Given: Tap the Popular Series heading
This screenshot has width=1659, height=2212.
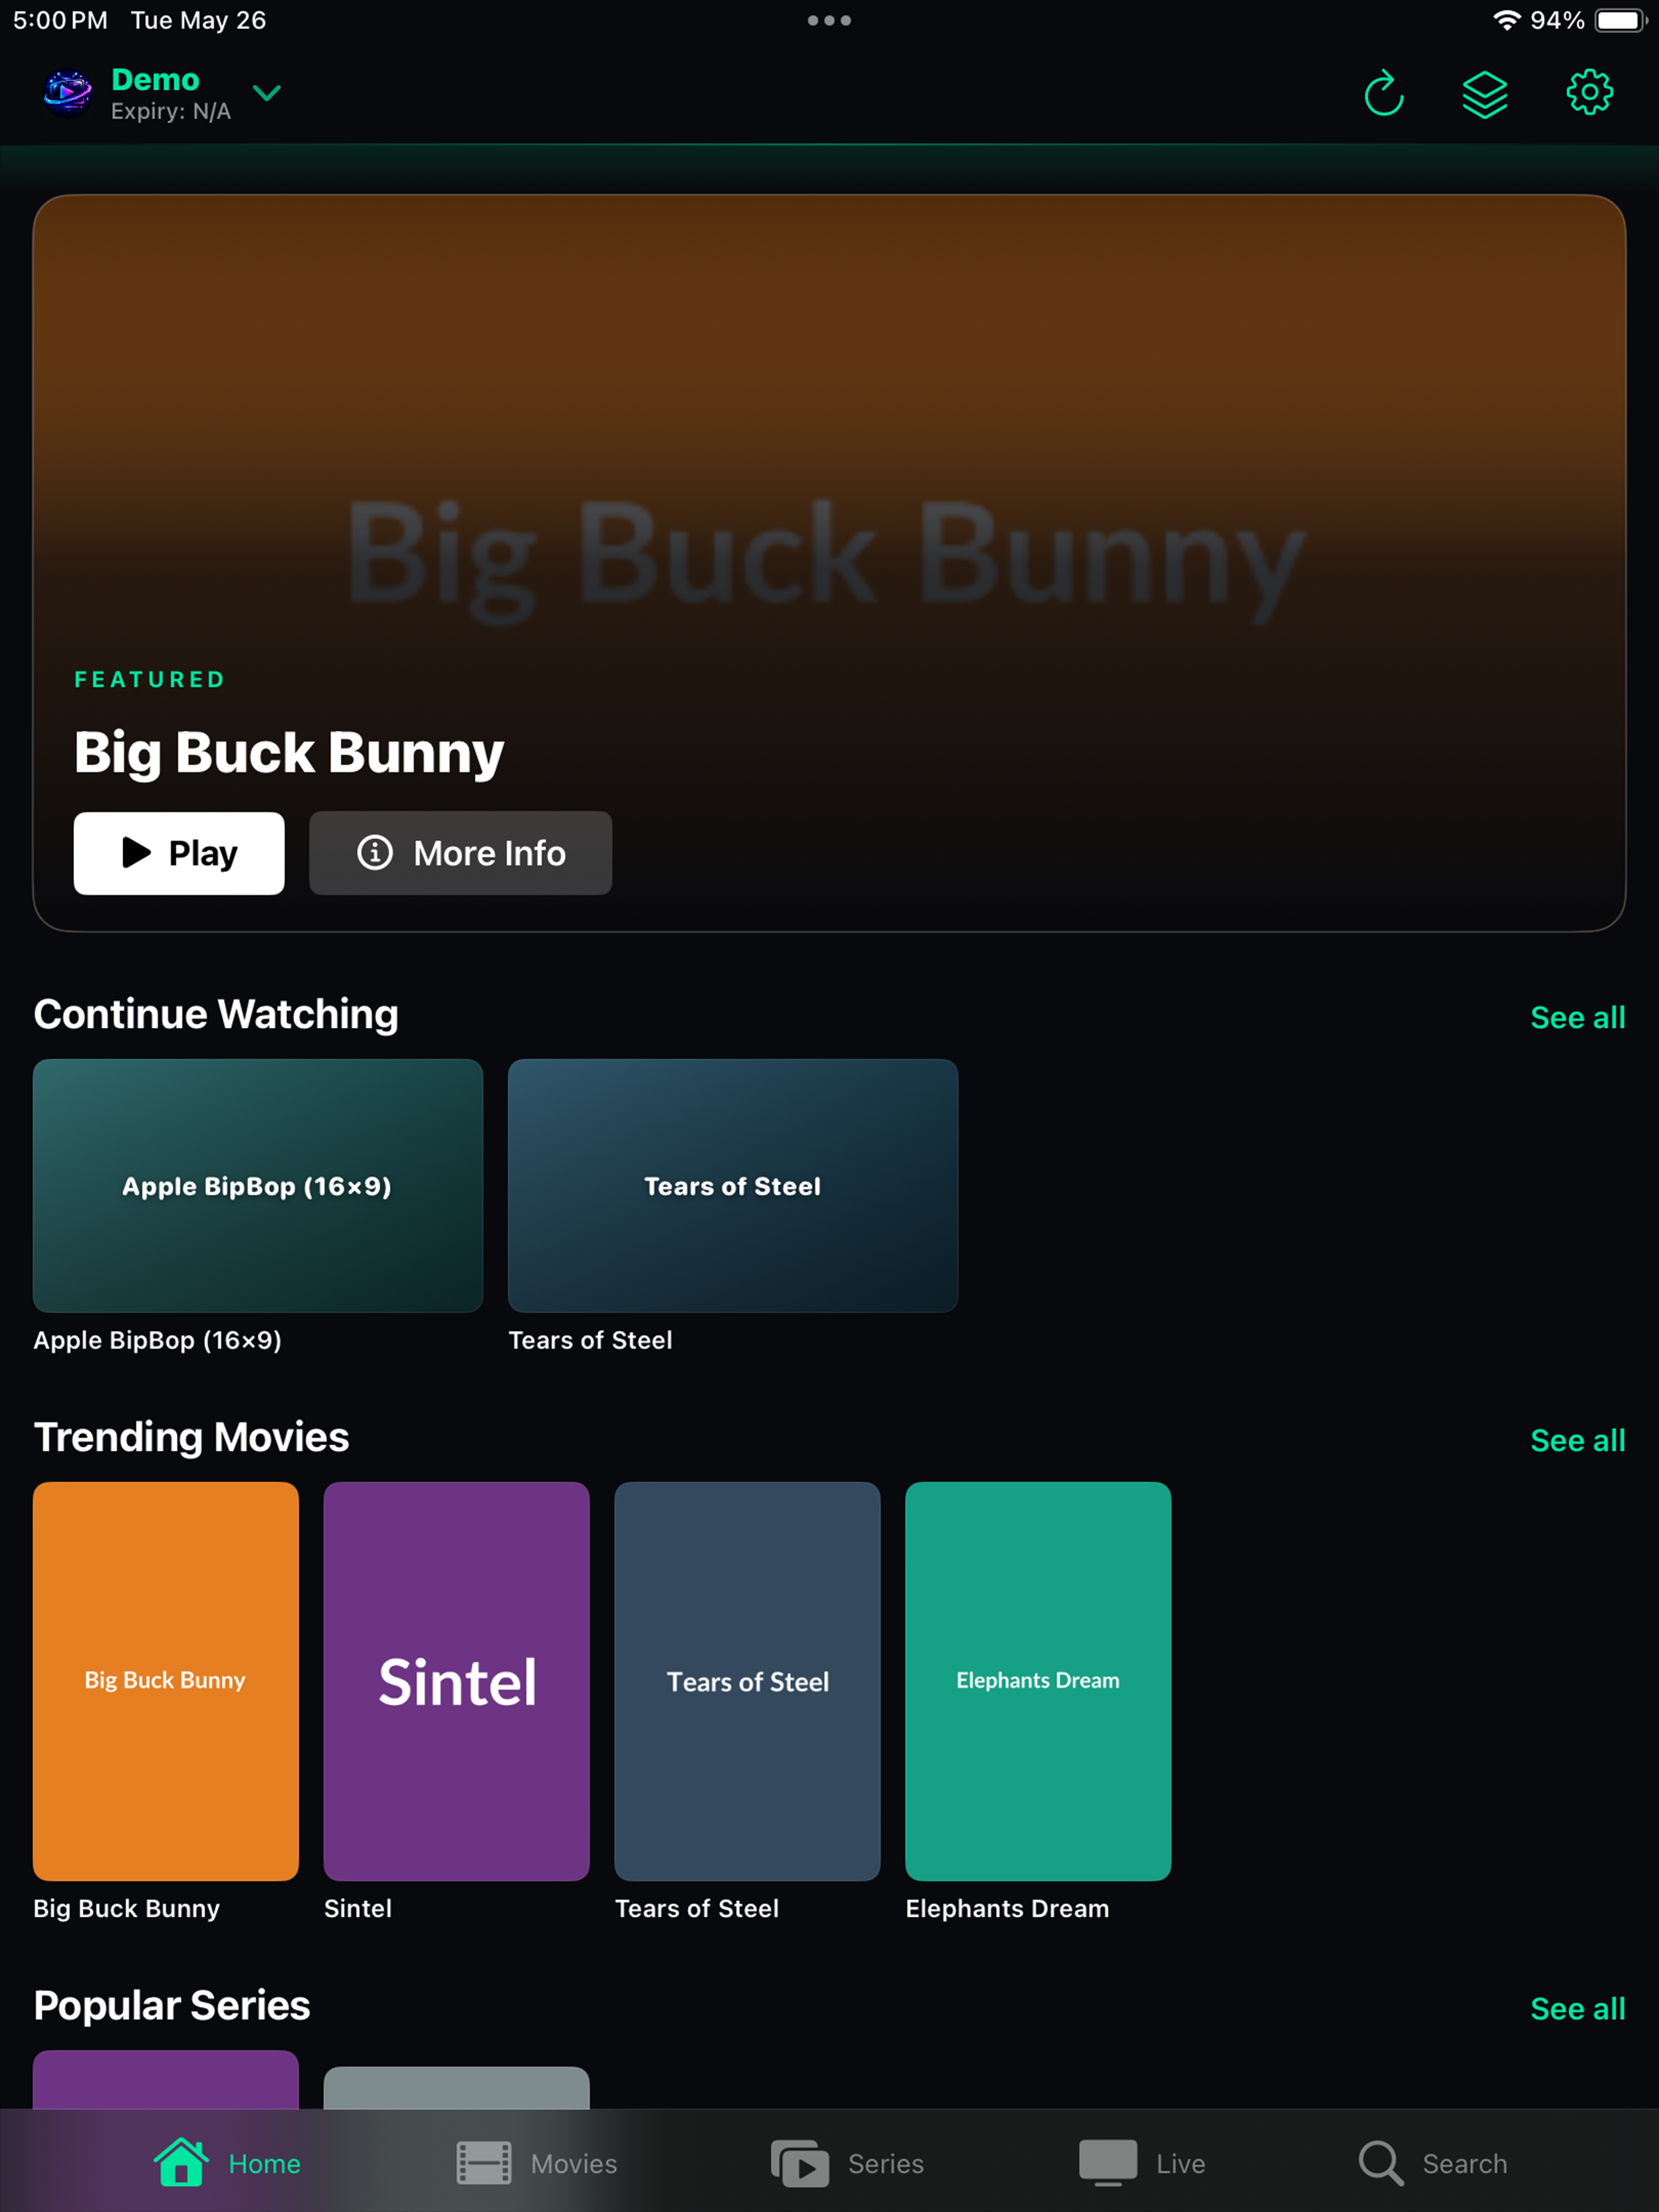Looking at the screenshot, I should [172, 2005].
